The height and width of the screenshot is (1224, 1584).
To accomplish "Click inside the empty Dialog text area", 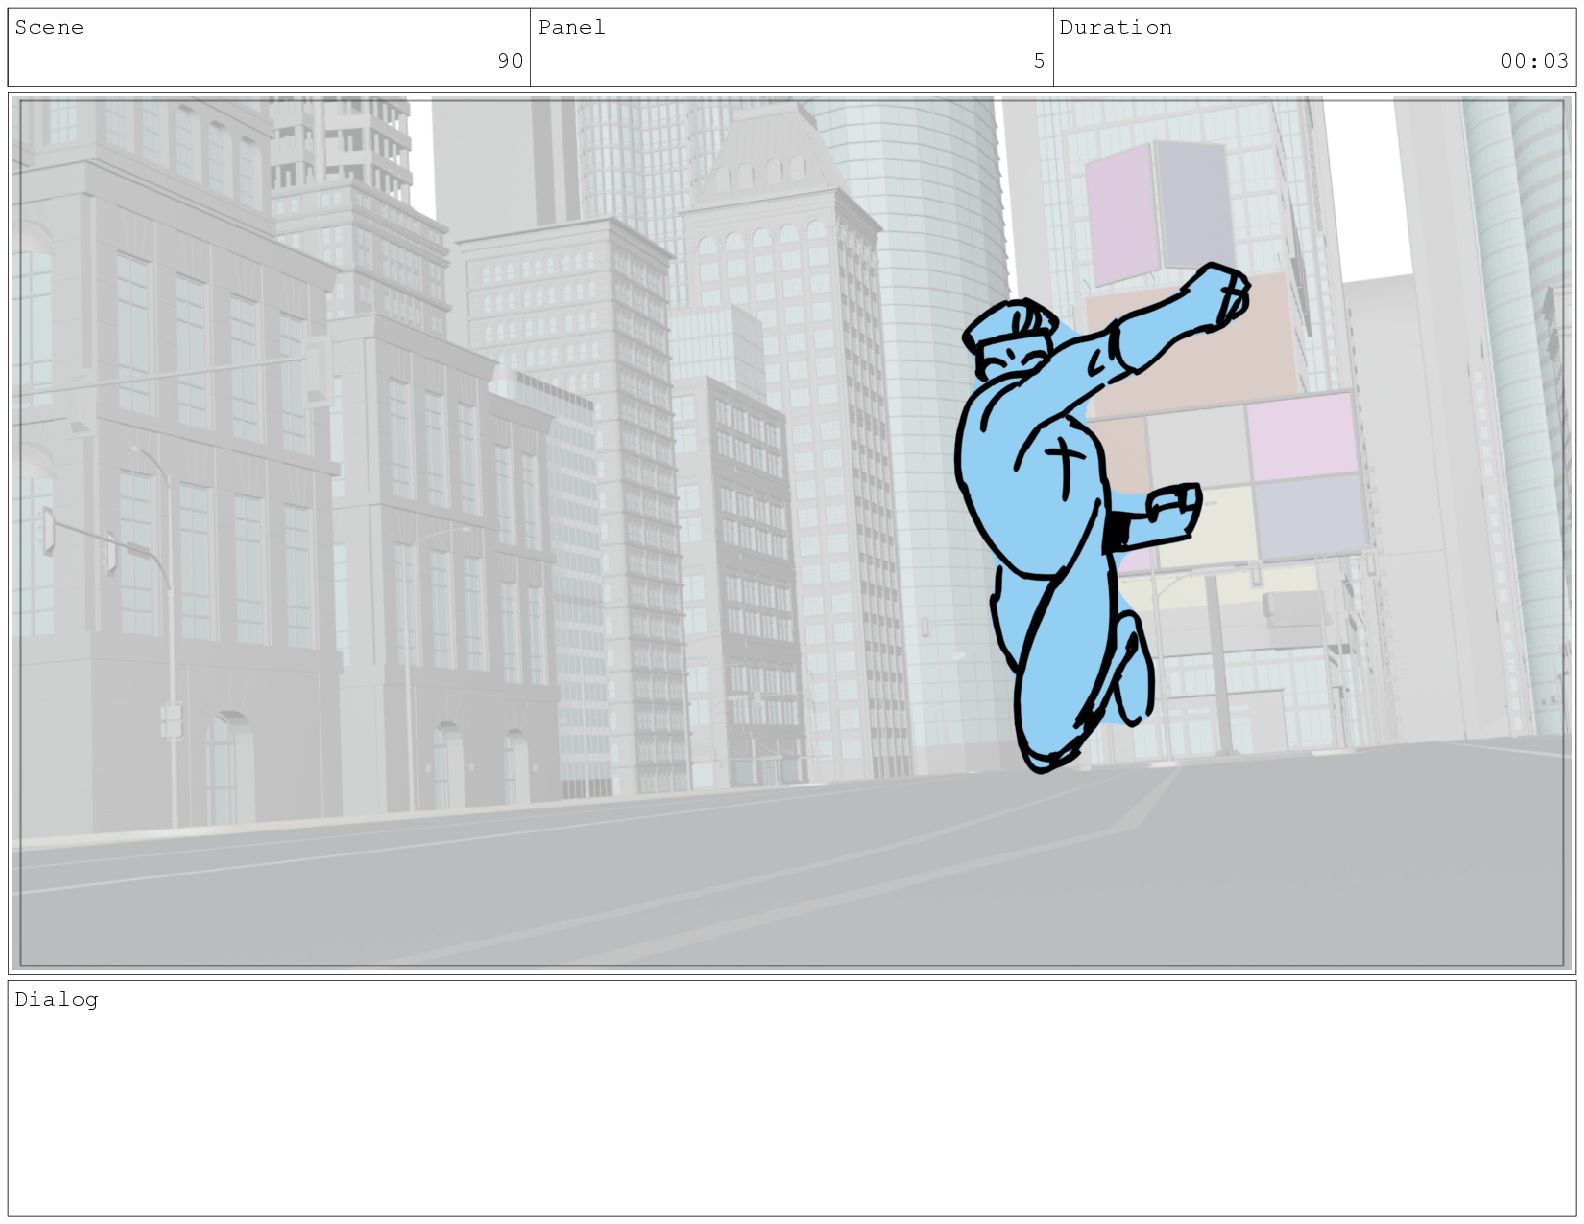I will tap(790, 1110).
